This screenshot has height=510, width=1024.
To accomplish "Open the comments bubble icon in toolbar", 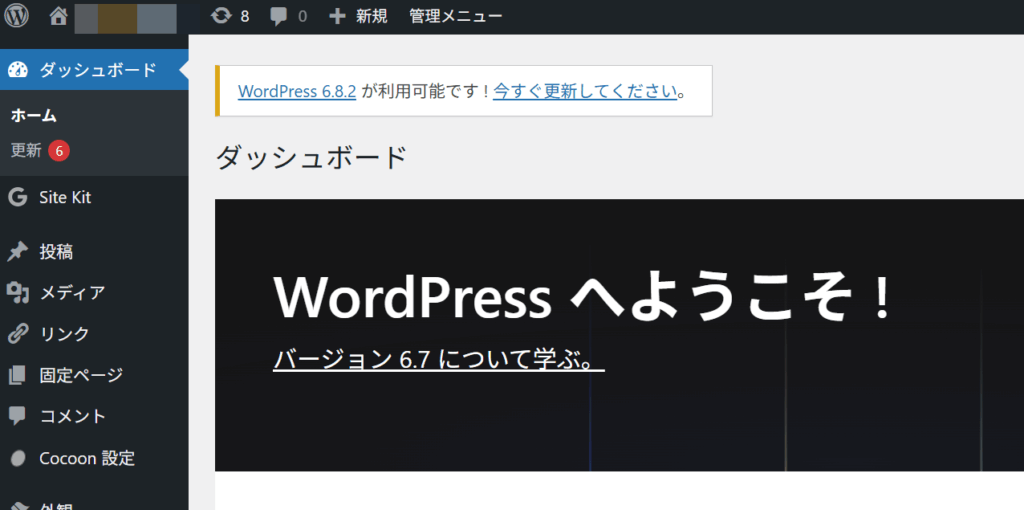I will (x=279, y=16).
